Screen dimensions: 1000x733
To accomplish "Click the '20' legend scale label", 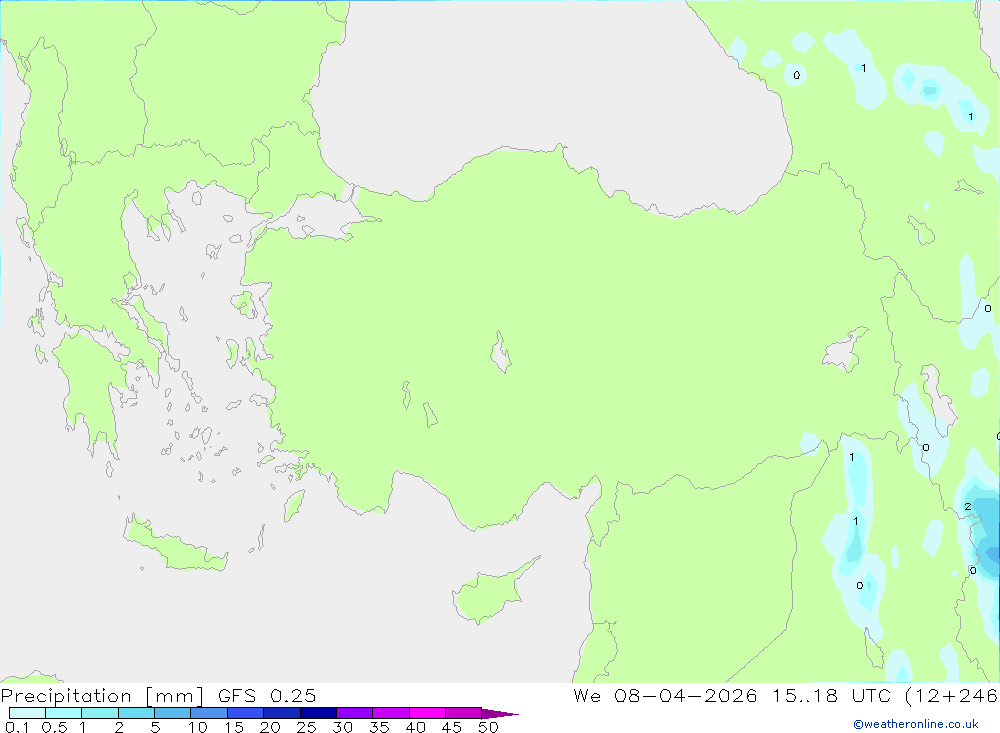I will [270, 727].
